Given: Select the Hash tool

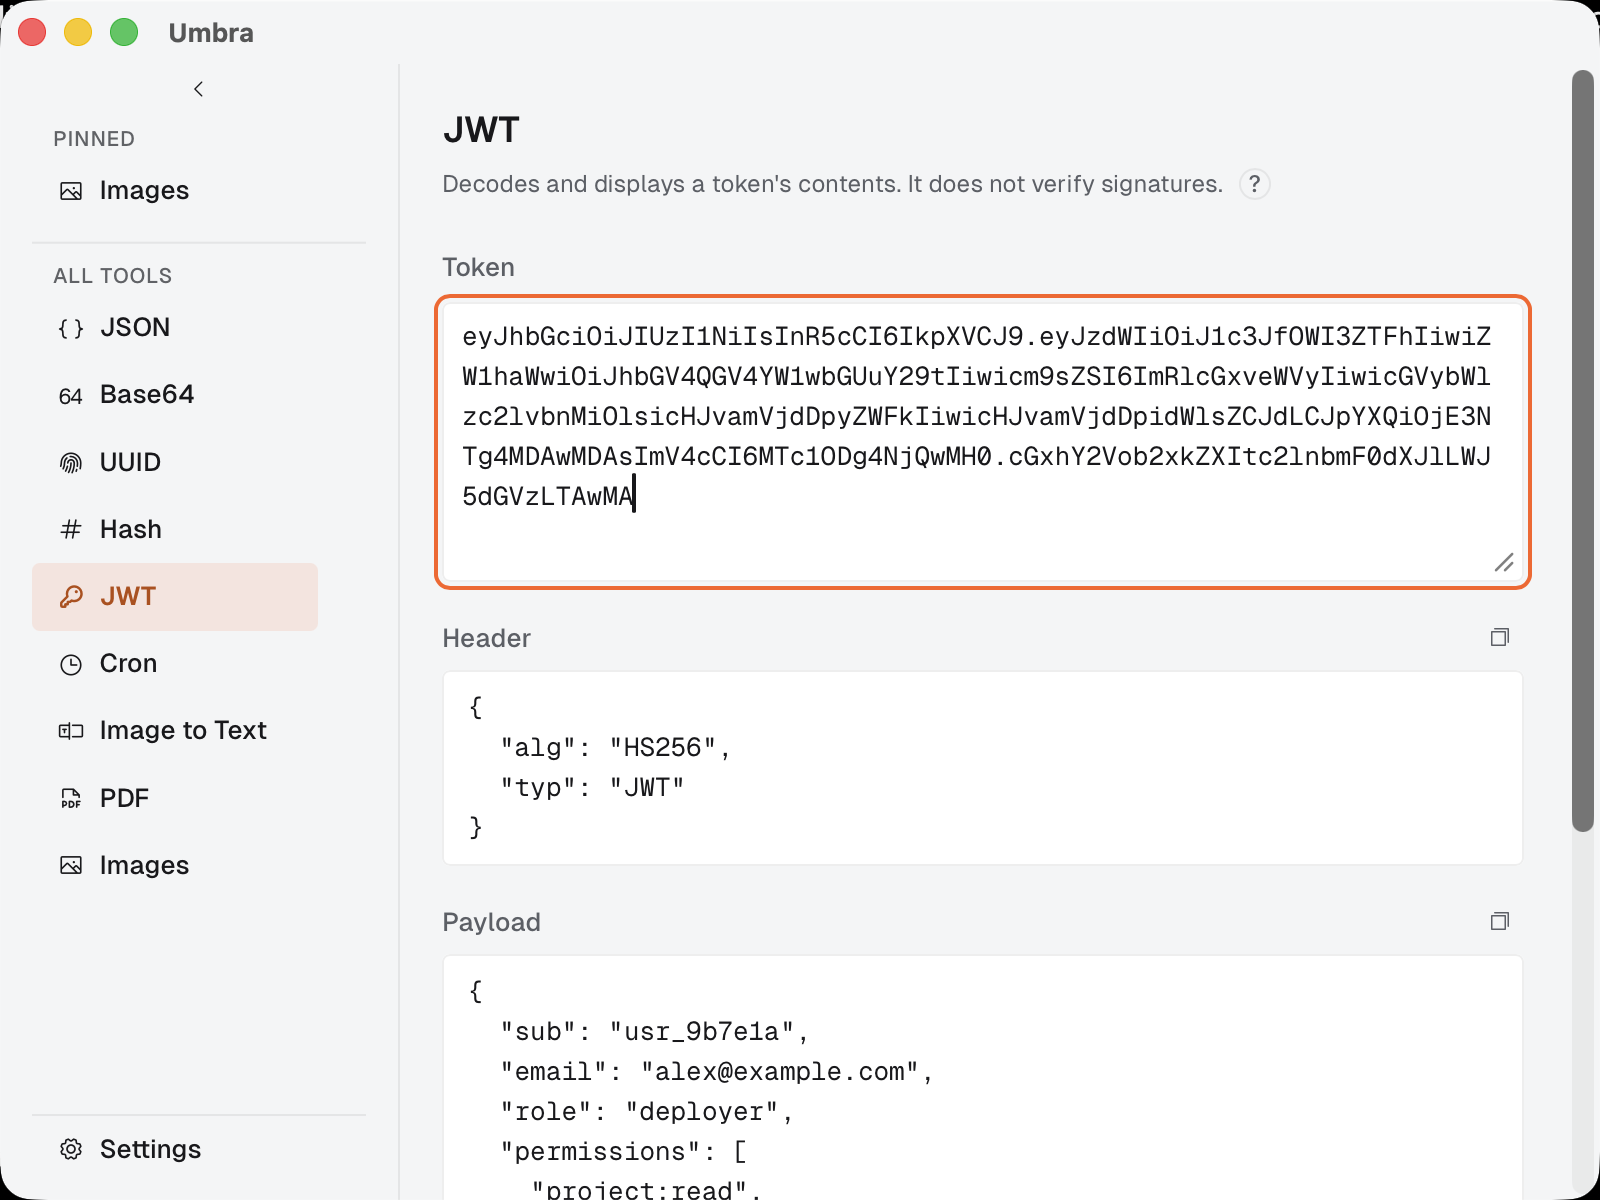Looking at the screenshot, I should pos(175,529).
